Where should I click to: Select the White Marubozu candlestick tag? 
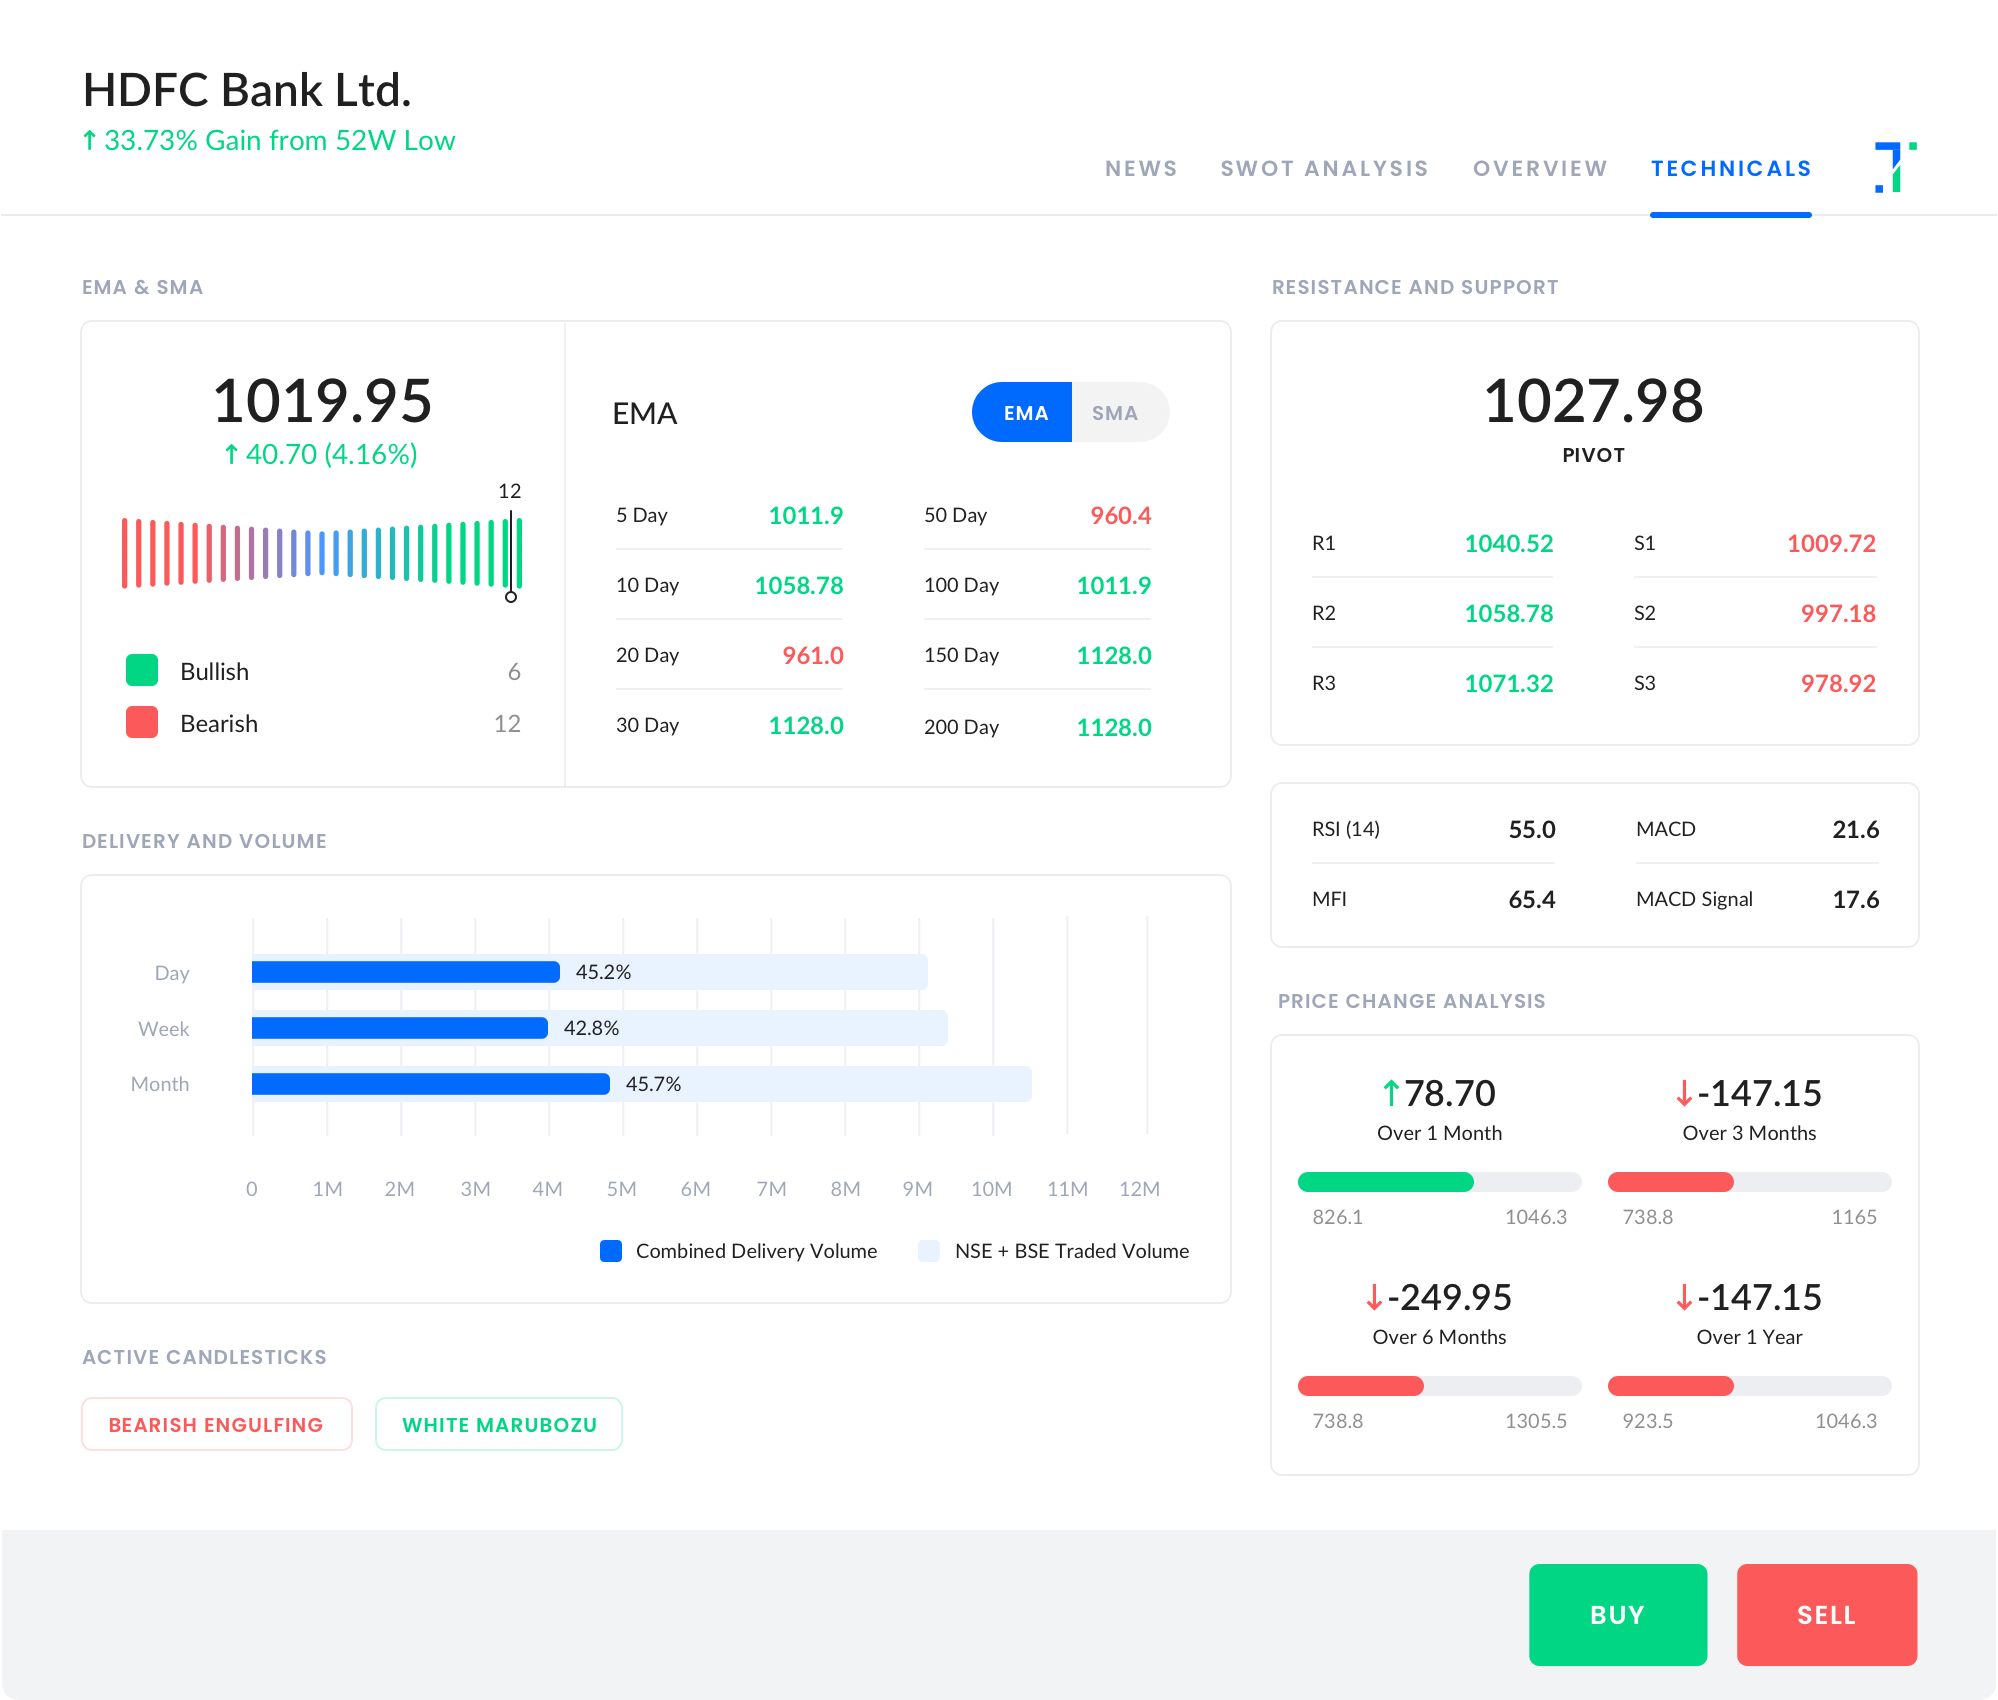click(x=499, y=1424)
